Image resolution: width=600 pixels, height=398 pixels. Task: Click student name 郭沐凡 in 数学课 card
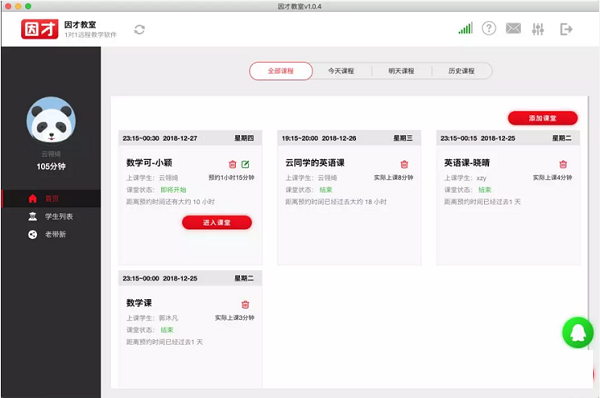(x=168, y=318)
